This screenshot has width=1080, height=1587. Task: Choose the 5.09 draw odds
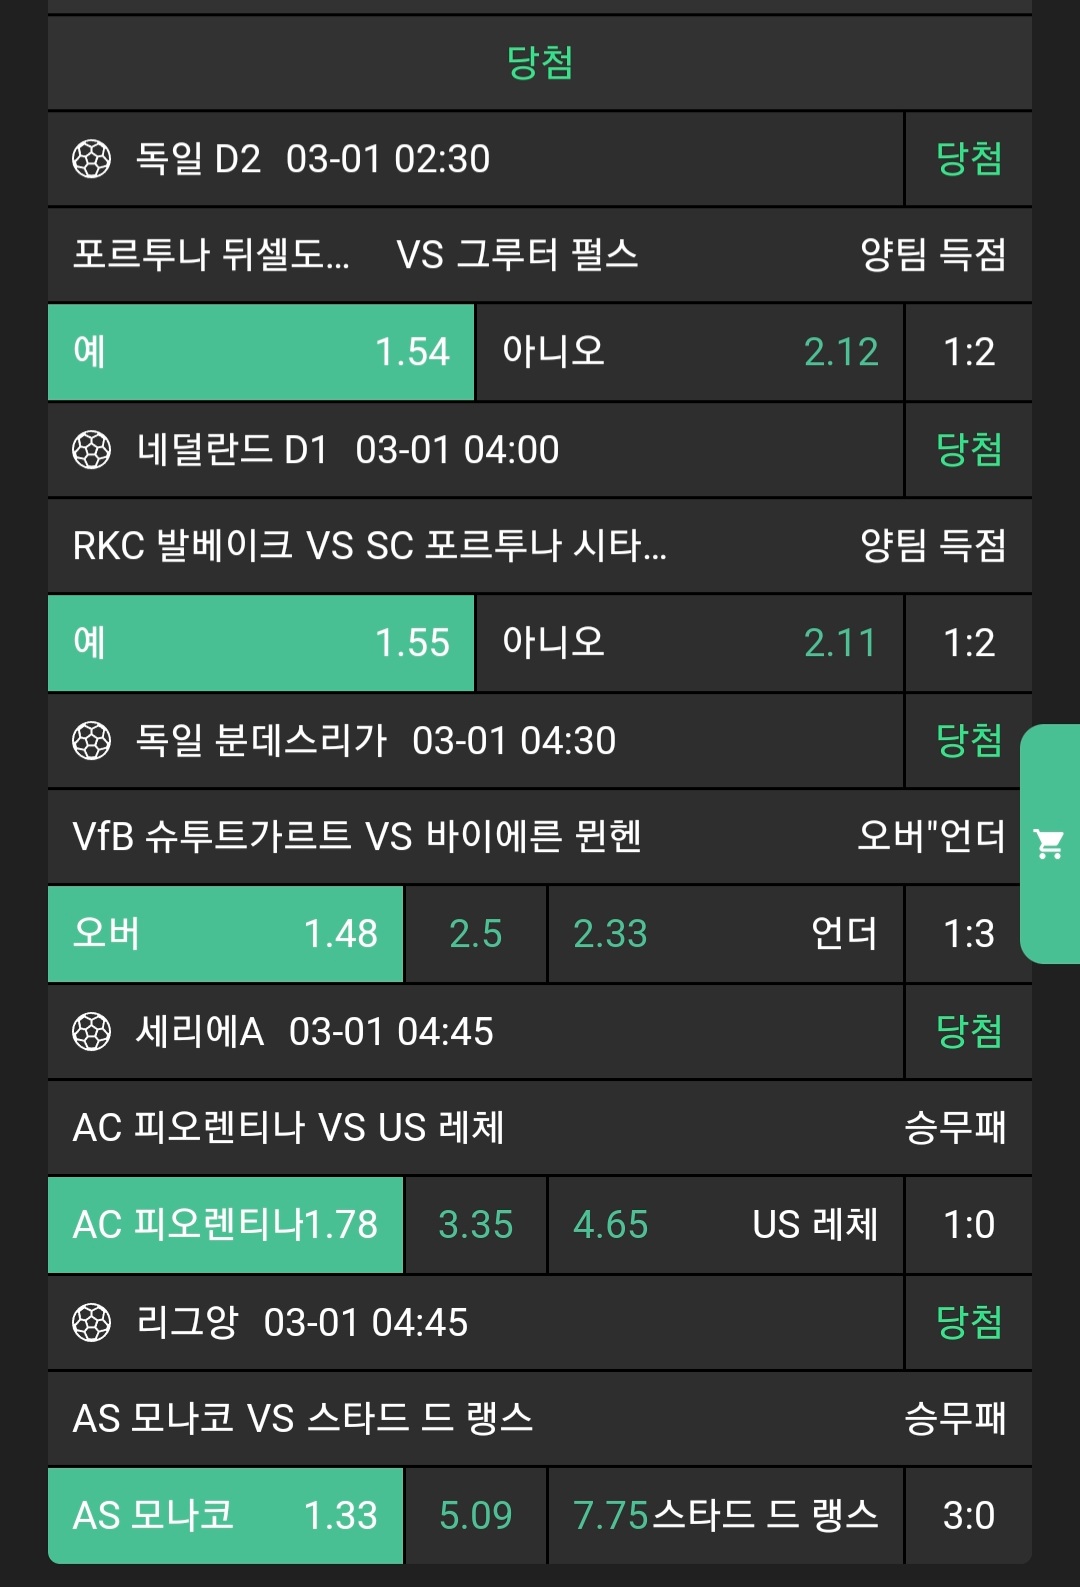click(x=476, y=1516)
